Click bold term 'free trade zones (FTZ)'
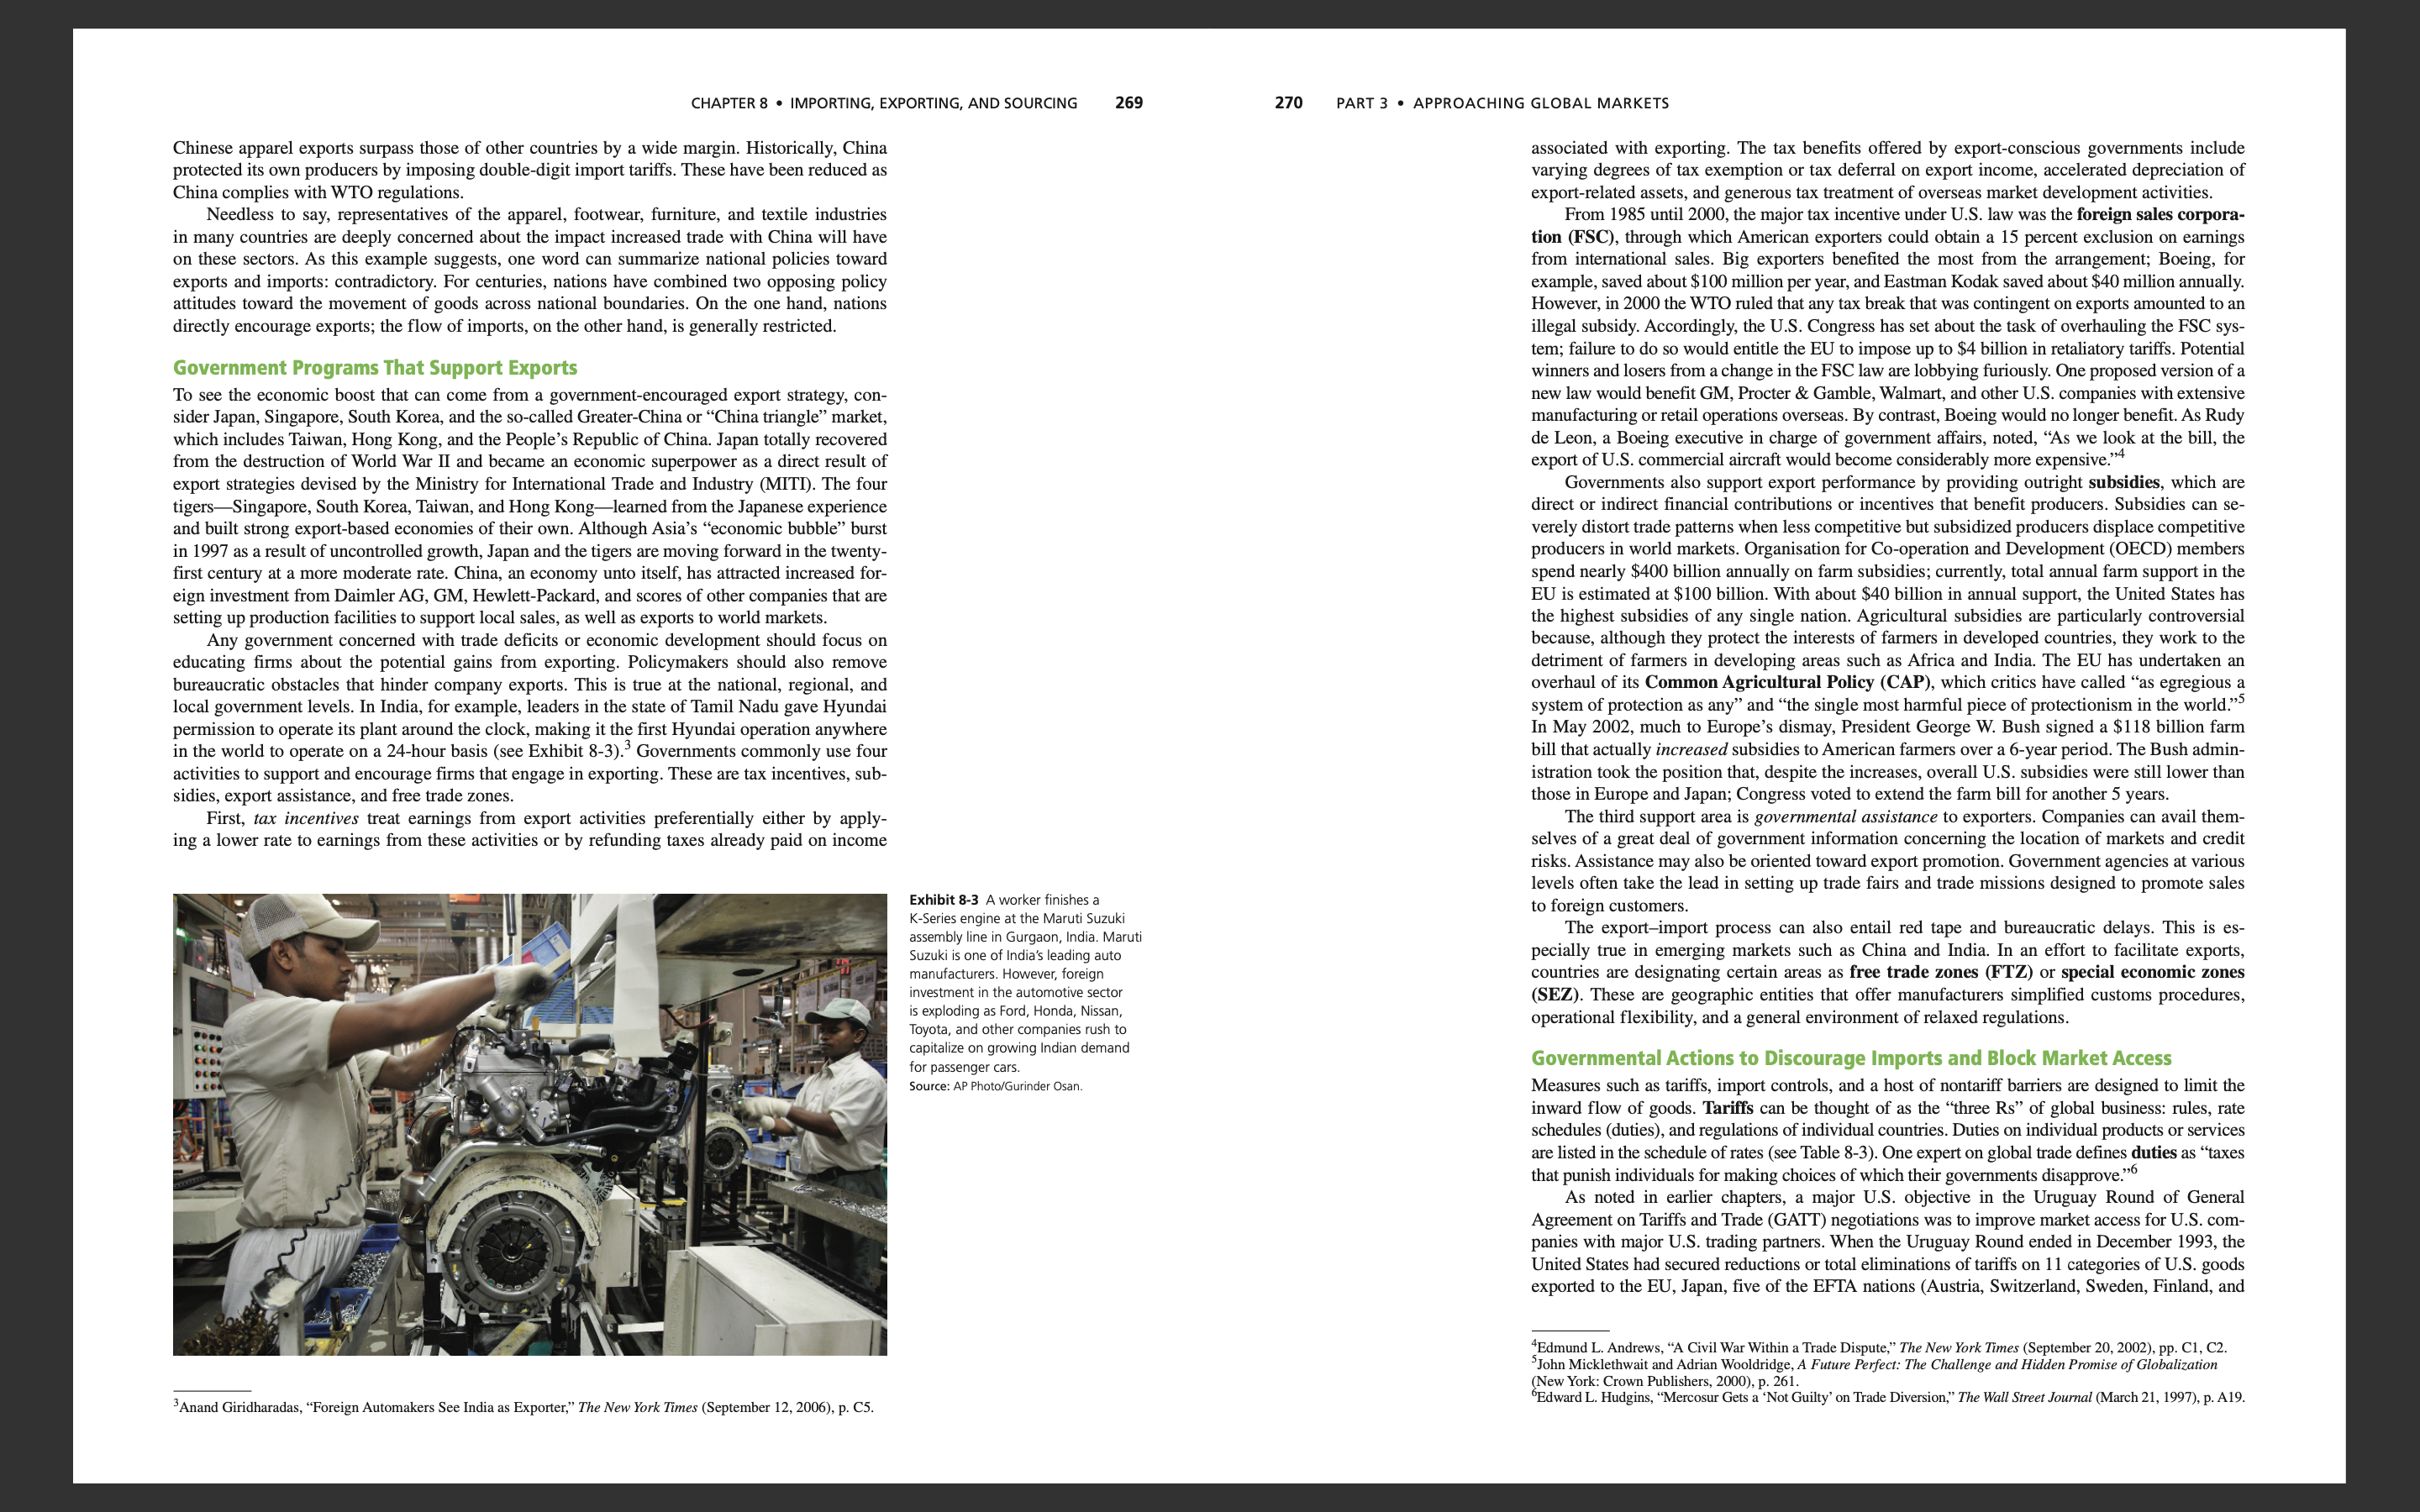 pyautogui.click(x=1942, y=972)
